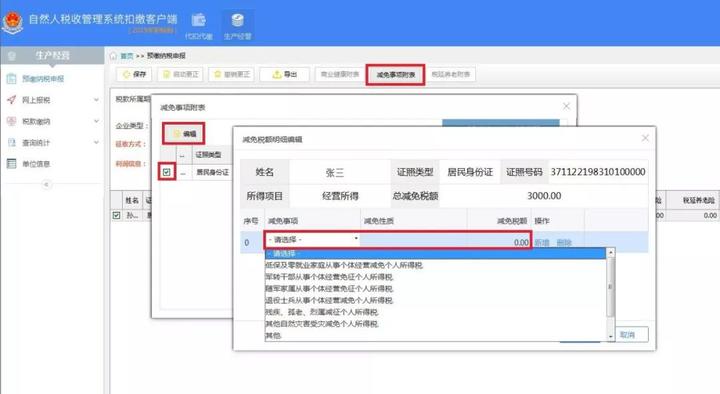Open the 减免事项 请选择 dropdown
Viewport: 720px width, 394px height.
point(312,240)
